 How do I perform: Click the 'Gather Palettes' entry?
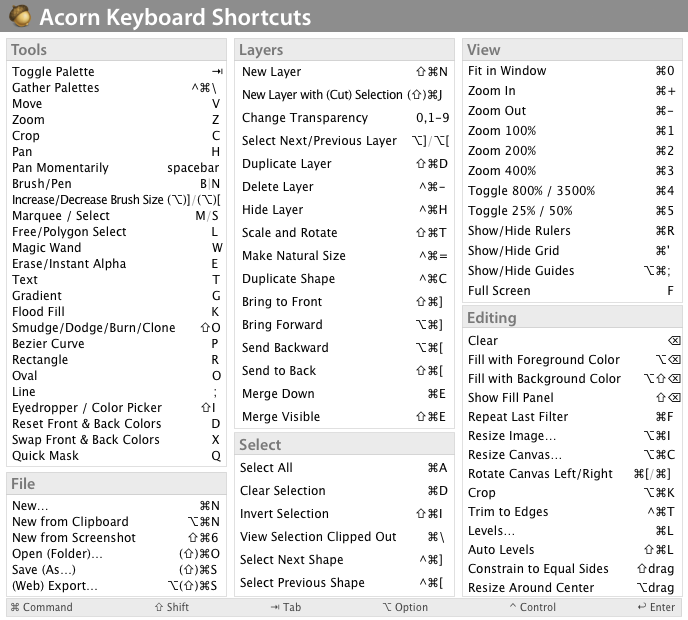pos(116,88)
